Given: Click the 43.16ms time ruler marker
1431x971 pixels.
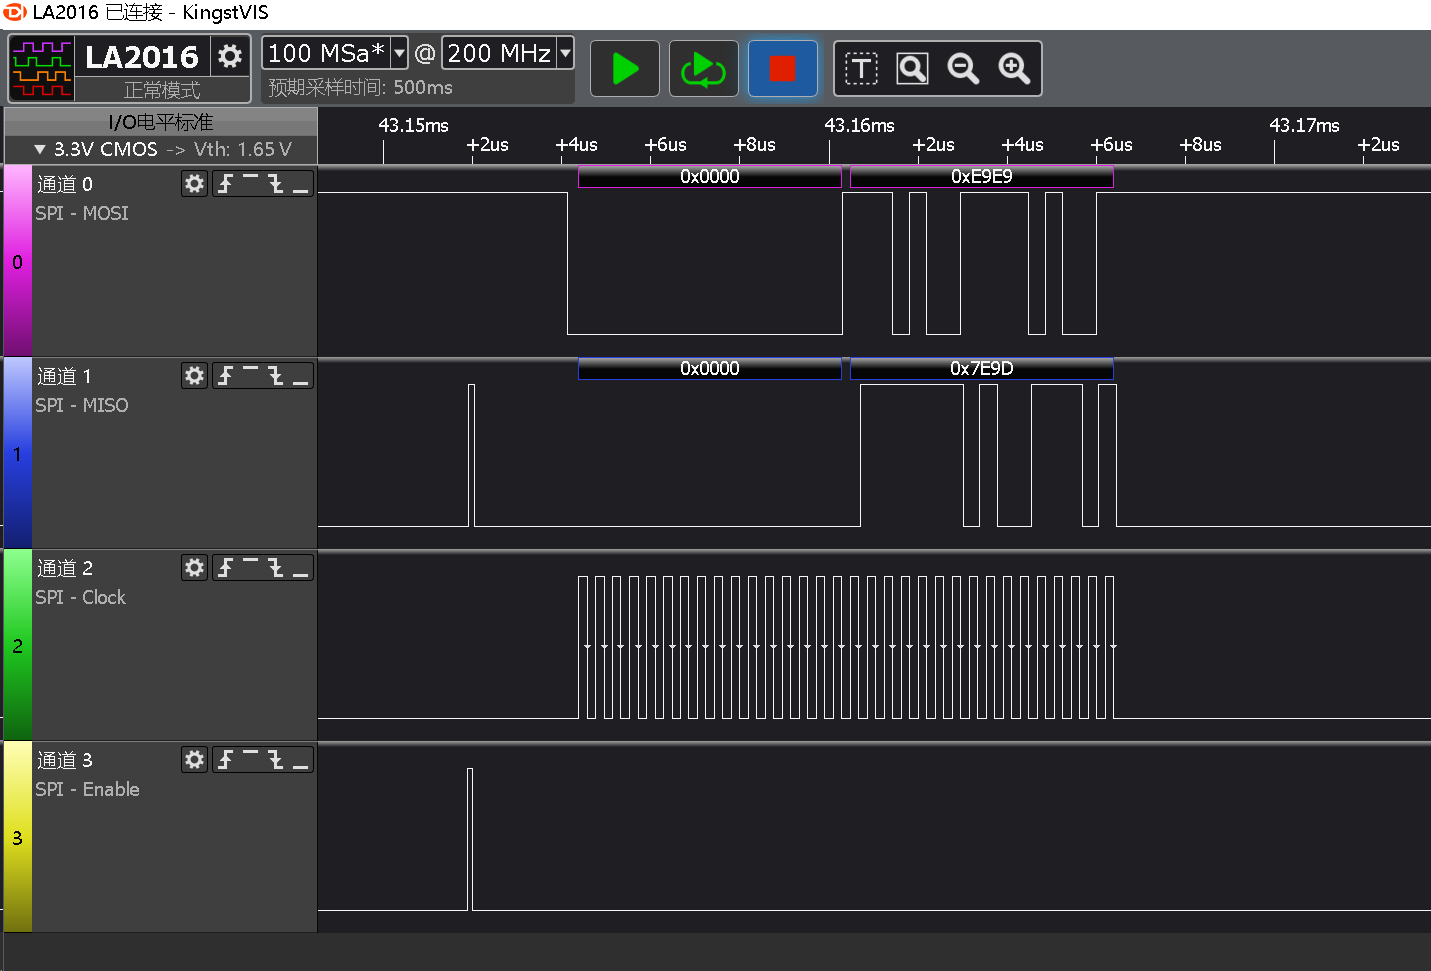Looking at the screenshot, I should [859, 125].
